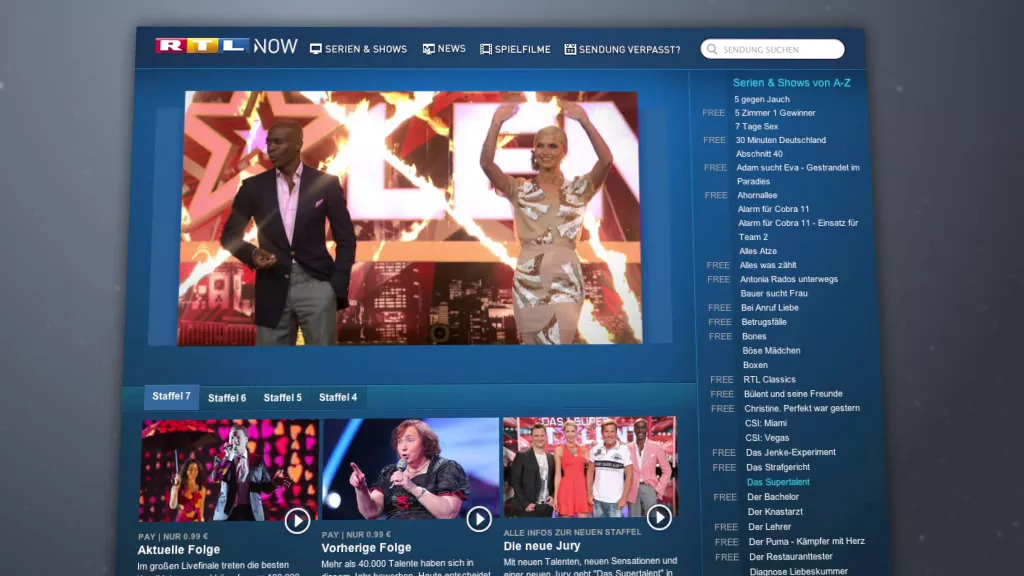Open the Vorherige Folge thumbnail image
This screenshot has height=576, width=1024.
(x=411, y=469)
